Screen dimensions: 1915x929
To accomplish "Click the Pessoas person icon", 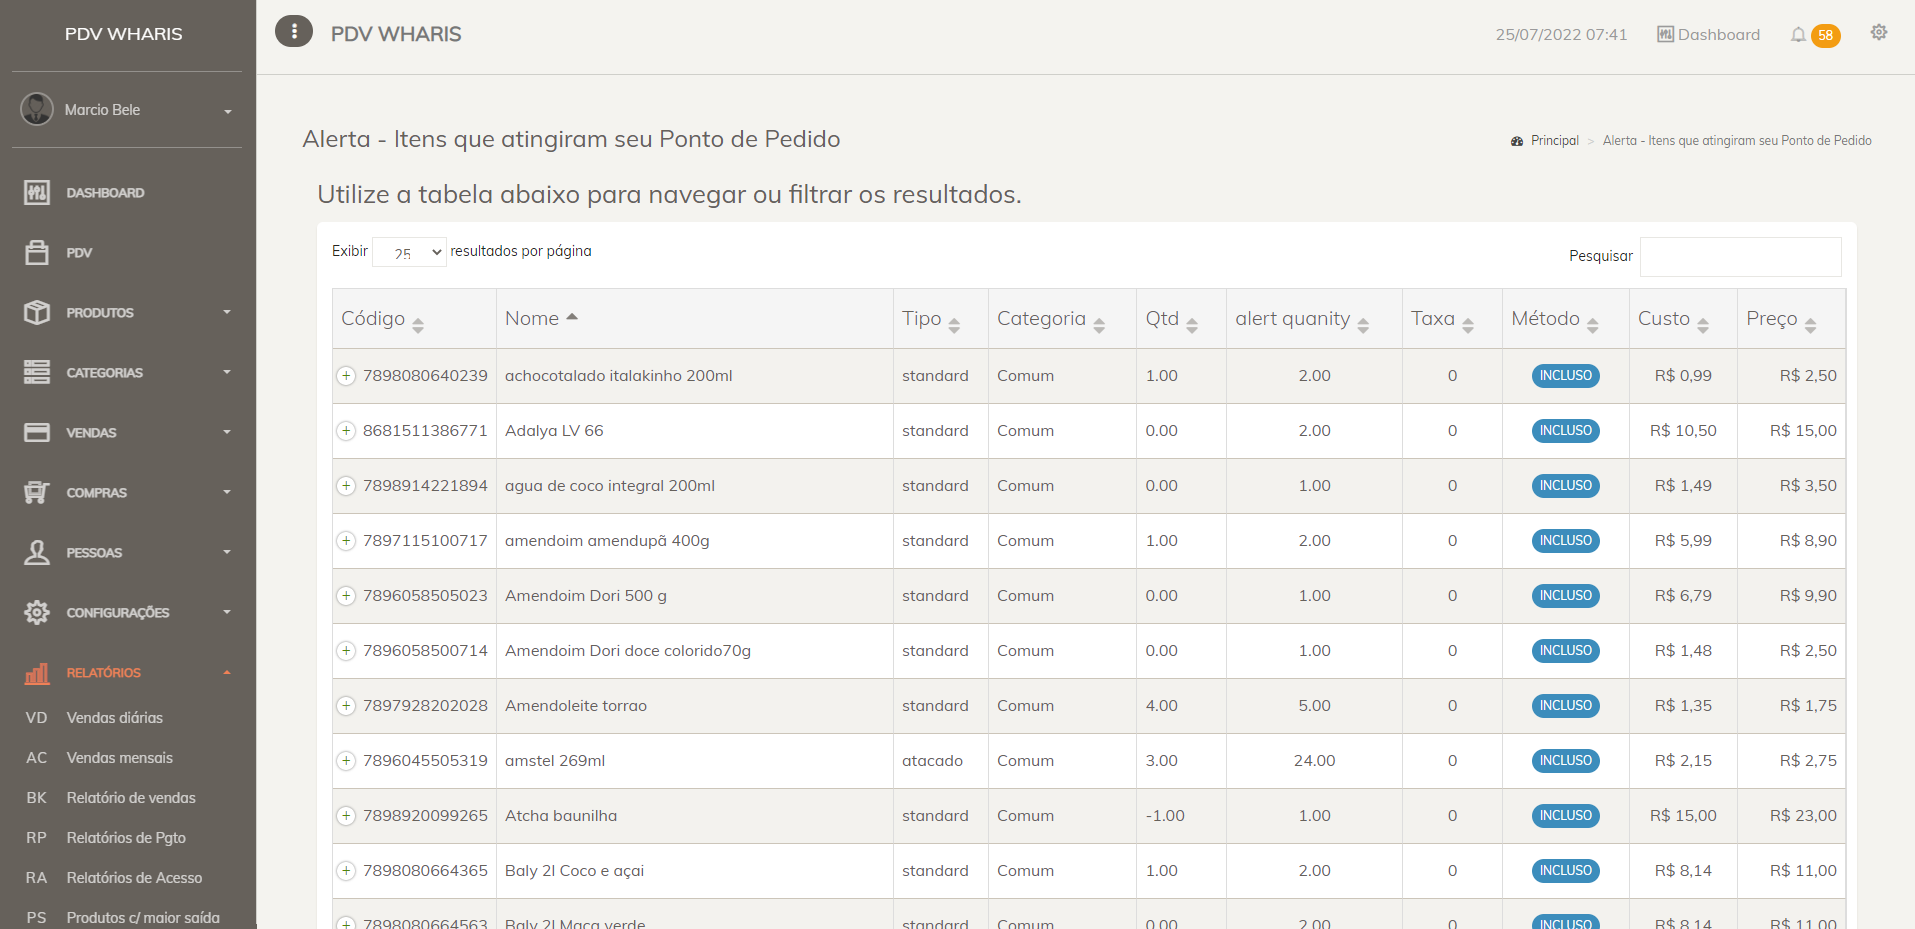I will point(37,553).
